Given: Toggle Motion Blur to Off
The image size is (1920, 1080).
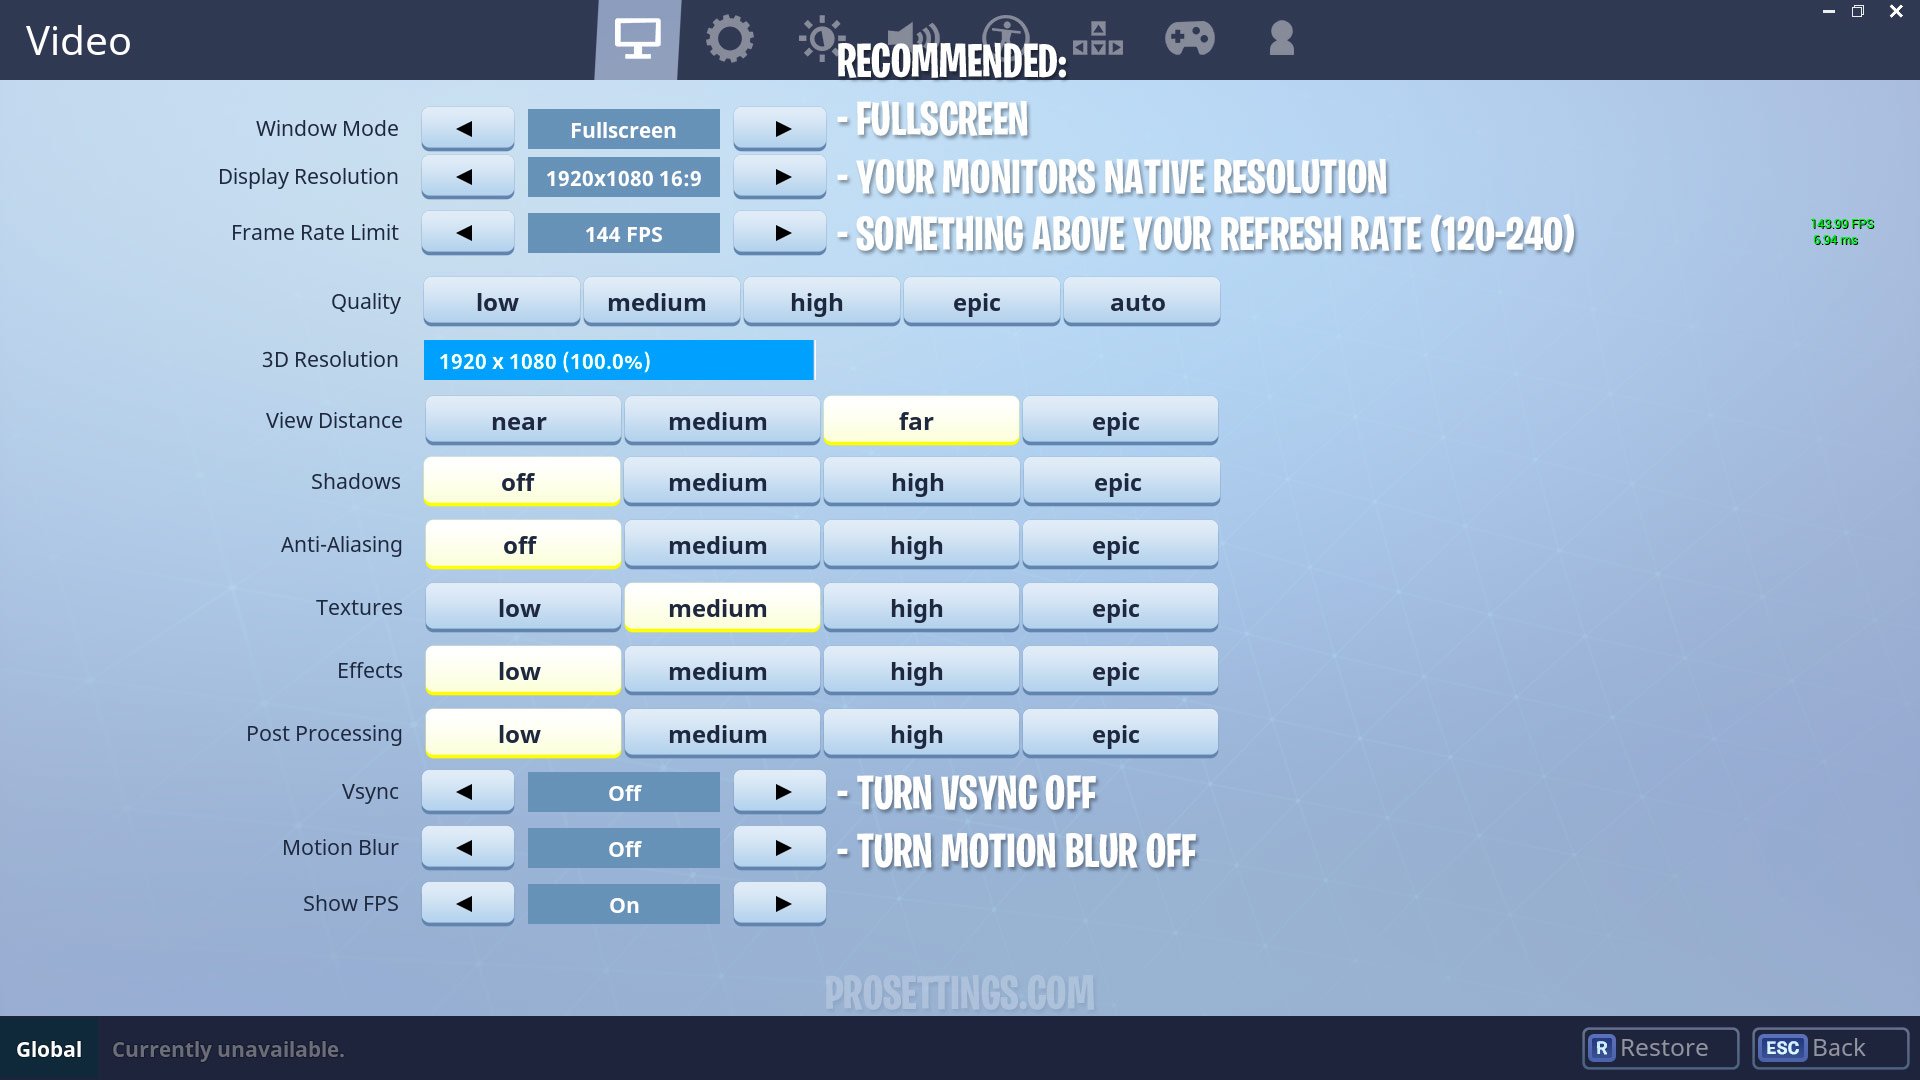Looking at the screenshot, I should [624, 848].
